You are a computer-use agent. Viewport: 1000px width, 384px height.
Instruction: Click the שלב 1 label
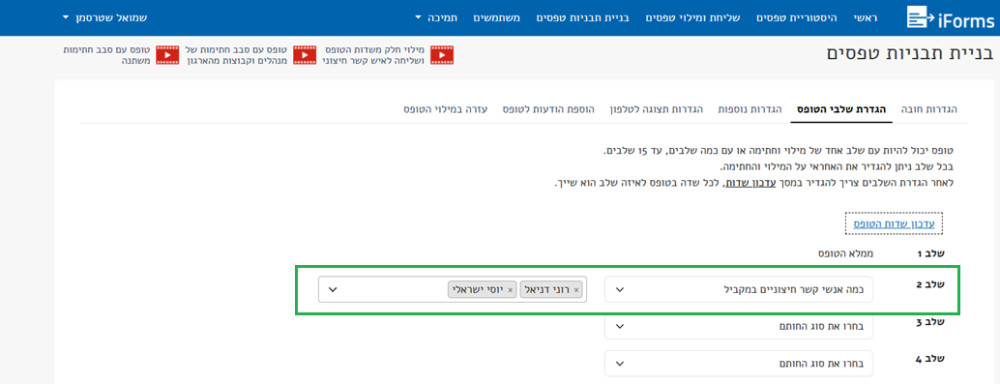coord(930,254)
